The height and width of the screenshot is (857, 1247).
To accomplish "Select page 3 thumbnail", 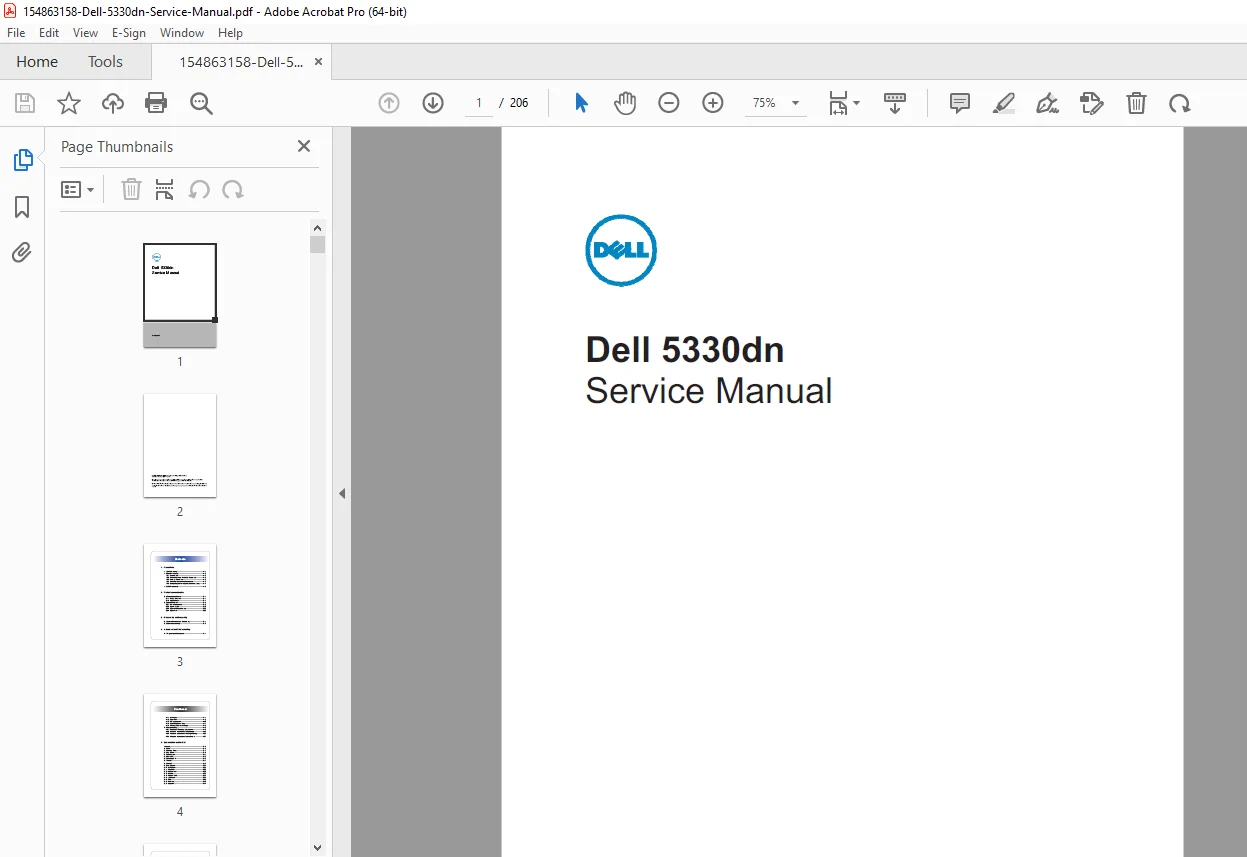I will point(180,595).
